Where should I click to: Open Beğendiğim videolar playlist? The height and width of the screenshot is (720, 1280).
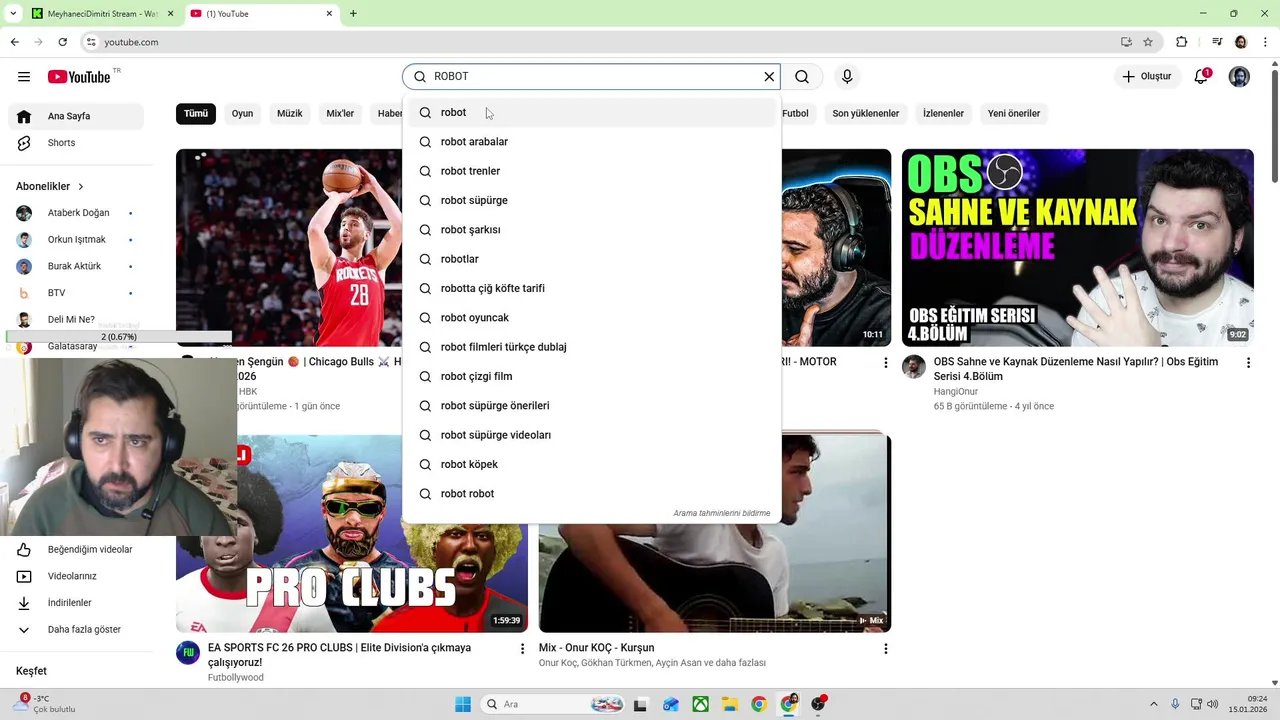76,549
